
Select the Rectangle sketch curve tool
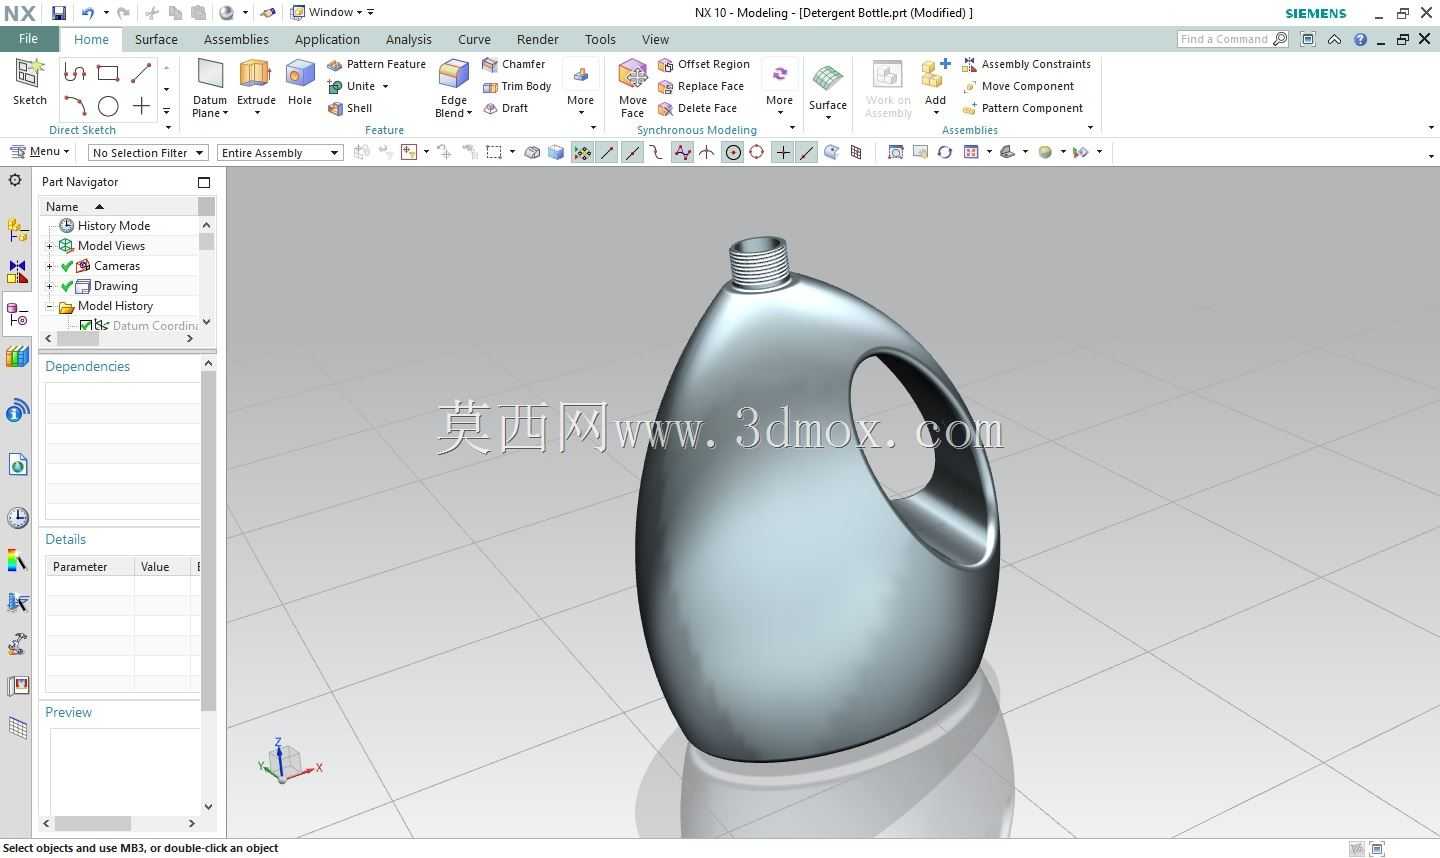point(108,73)
